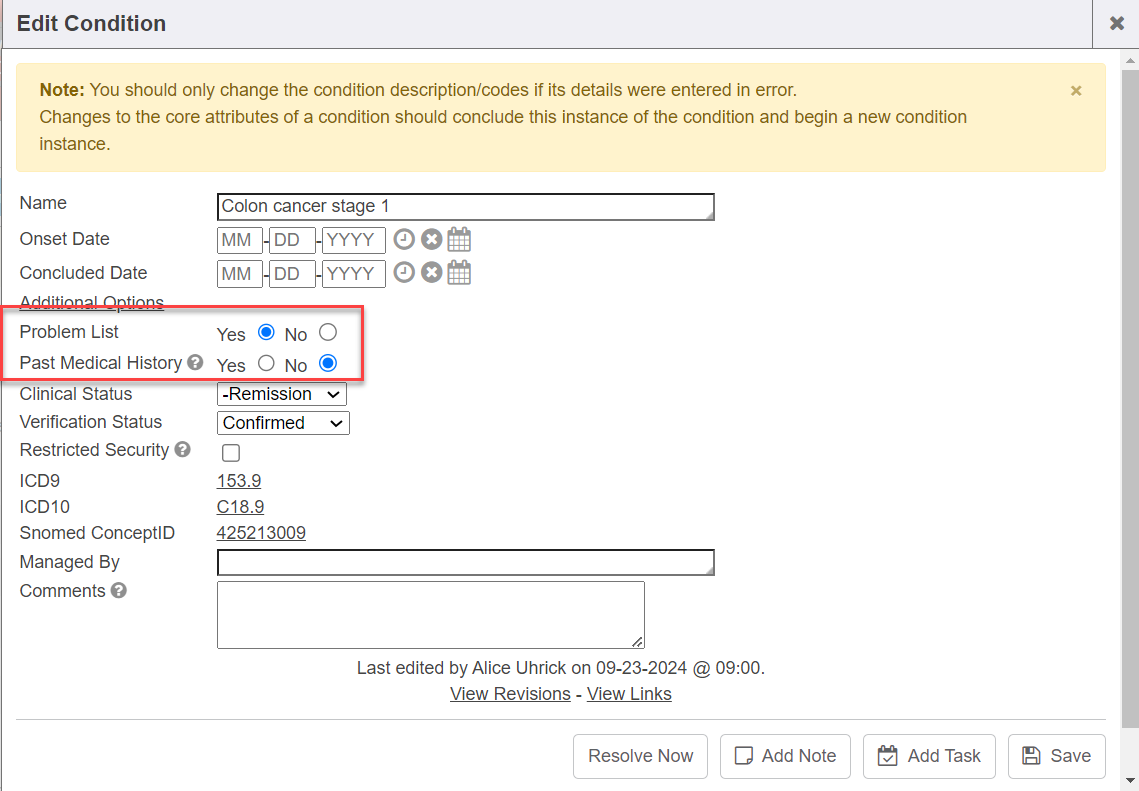
Task: Open the View Revisions link
Action: 510,694
